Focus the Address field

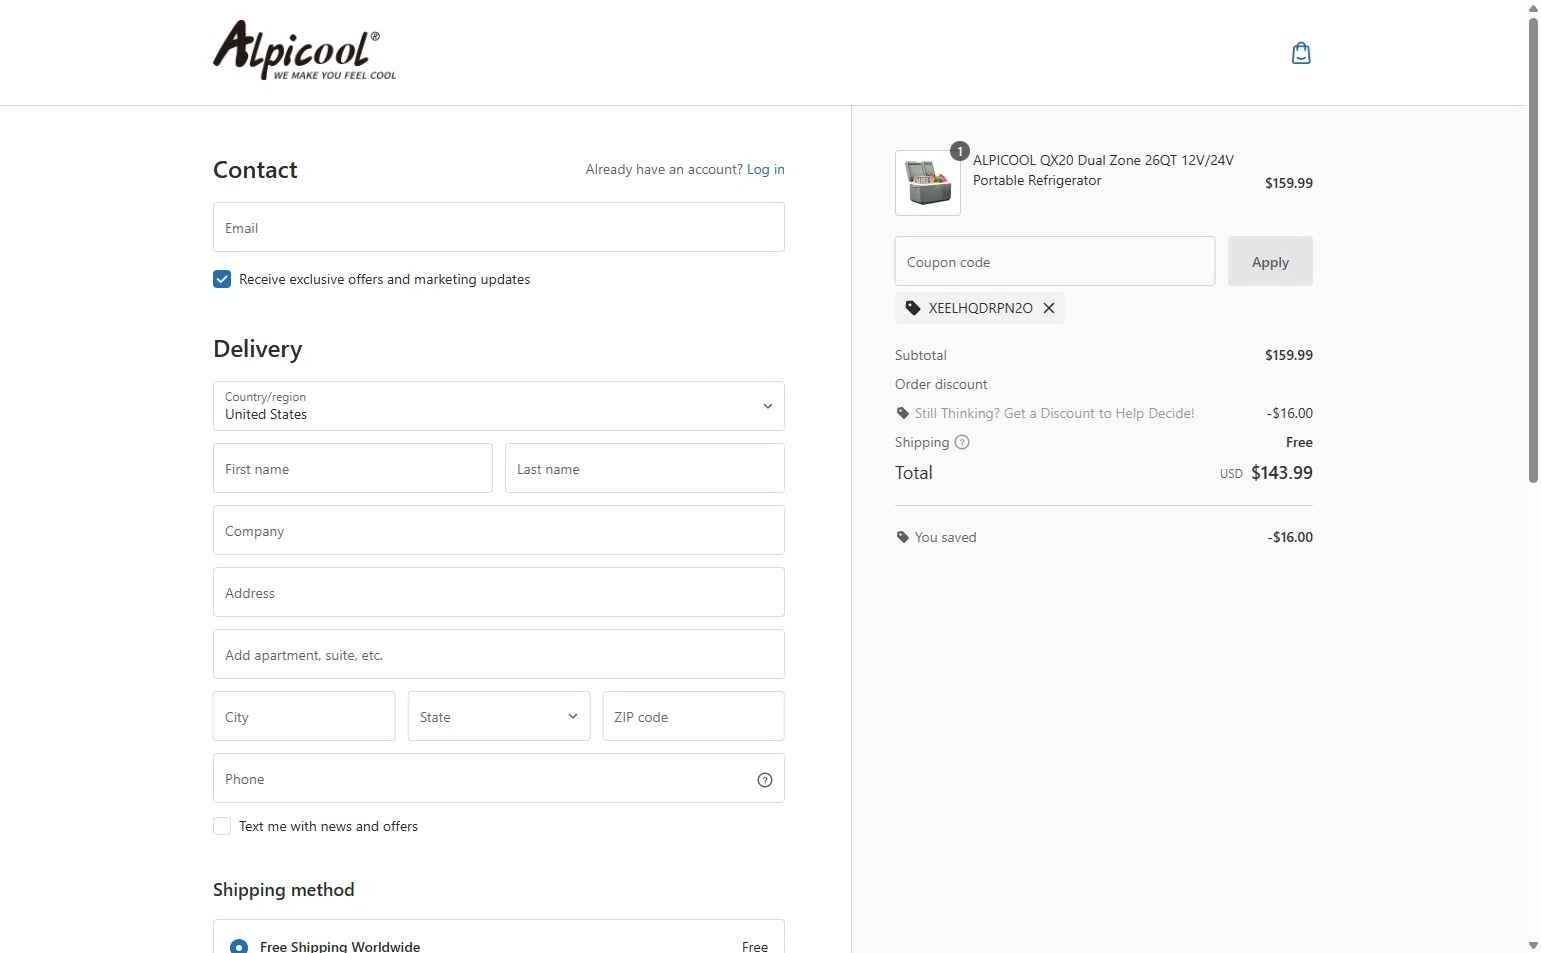(x=499, y=592)
